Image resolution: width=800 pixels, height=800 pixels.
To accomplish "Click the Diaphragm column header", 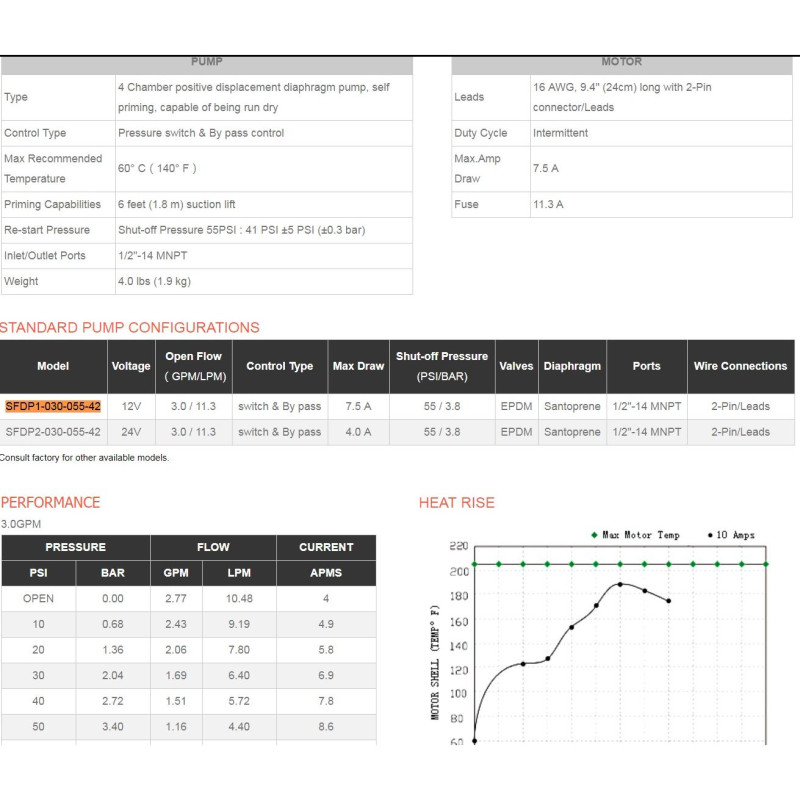I will point(572,366).
